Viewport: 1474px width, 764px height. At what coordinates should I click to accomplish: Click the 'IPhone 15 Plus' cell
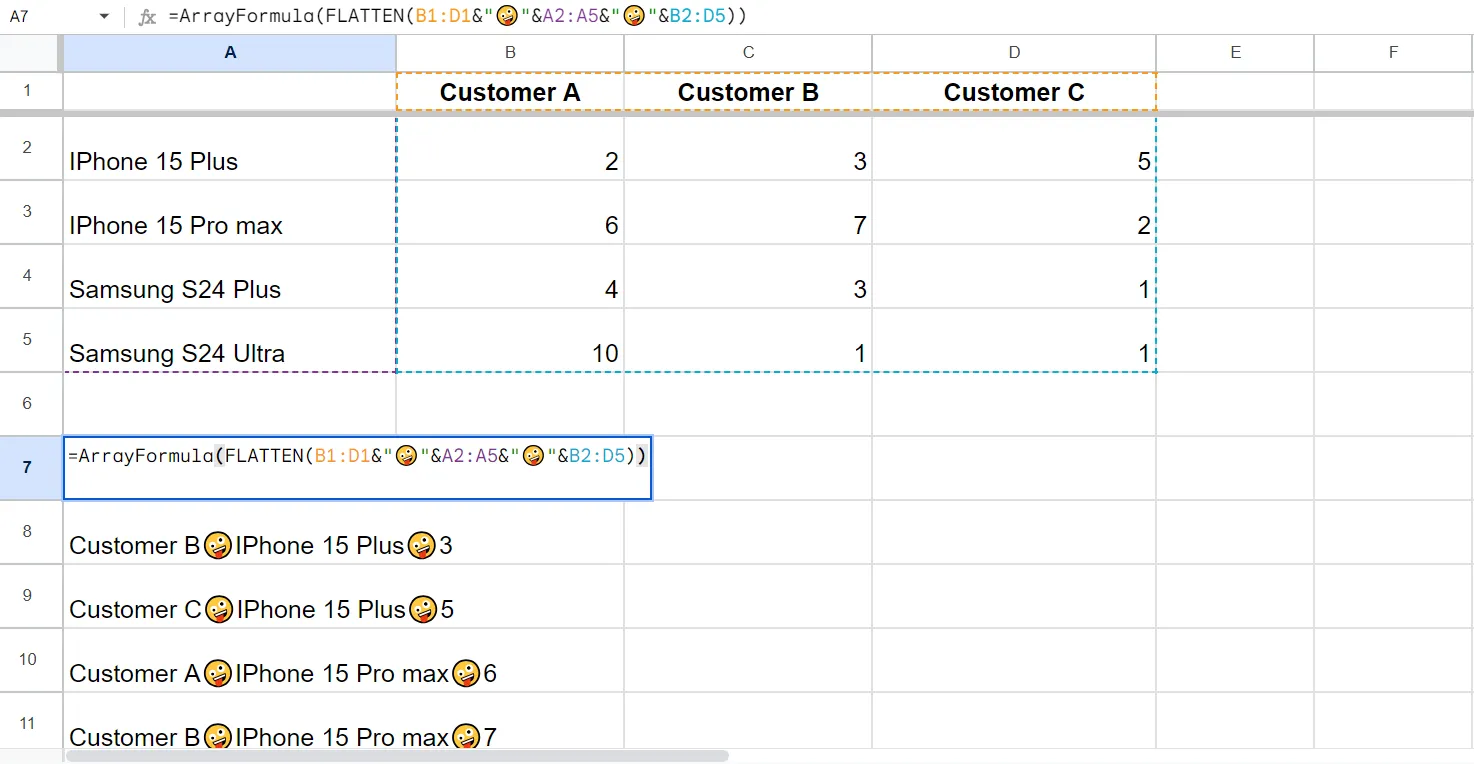point(230,149)
